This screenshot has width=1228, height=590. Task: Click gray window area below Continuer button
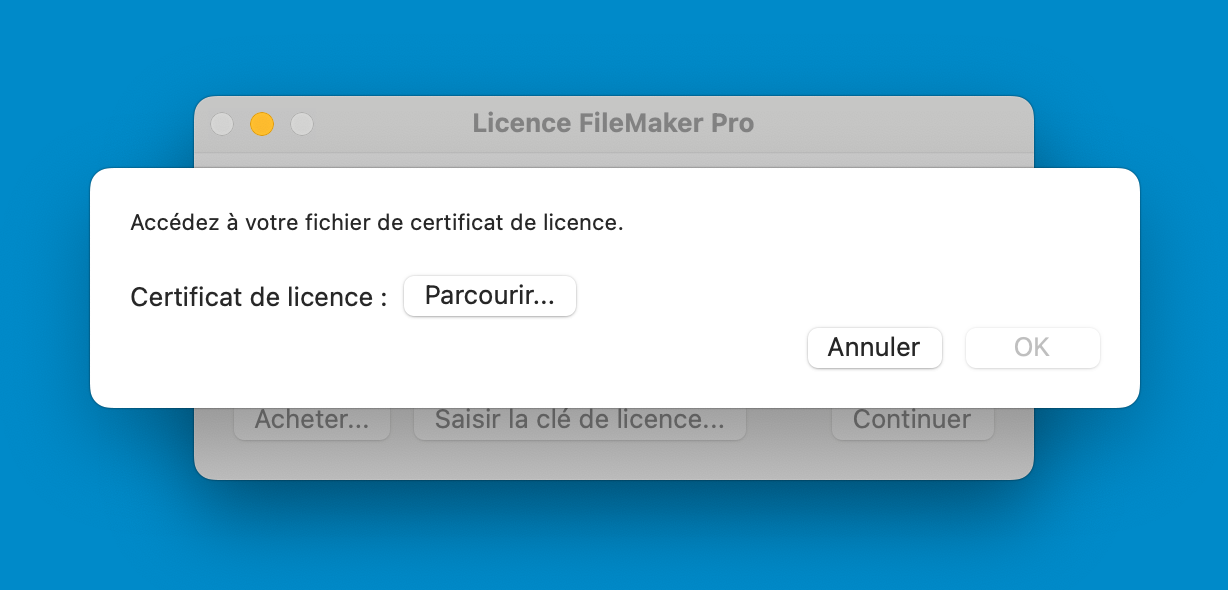(912, 460)
